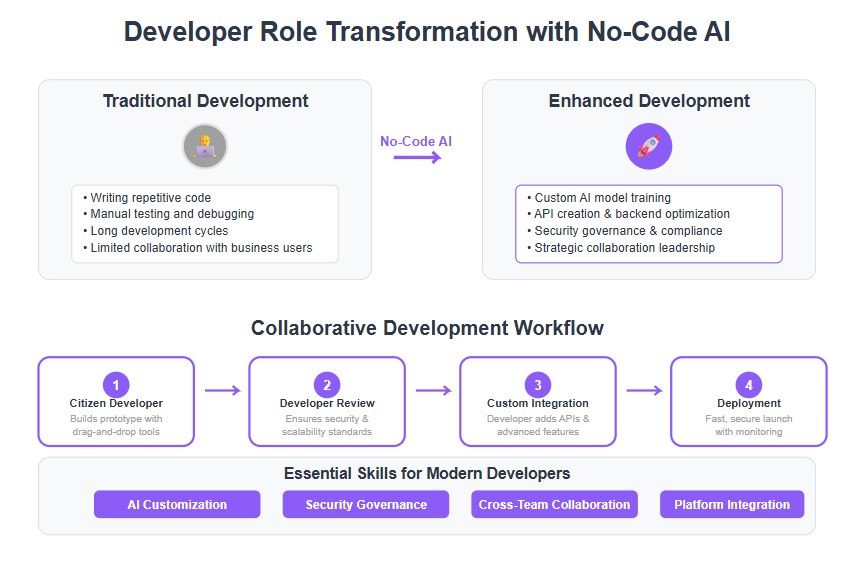This screenshot has height=564, width=865.
Task: Click the Deployment step card
Action: (x=749, y=401)
